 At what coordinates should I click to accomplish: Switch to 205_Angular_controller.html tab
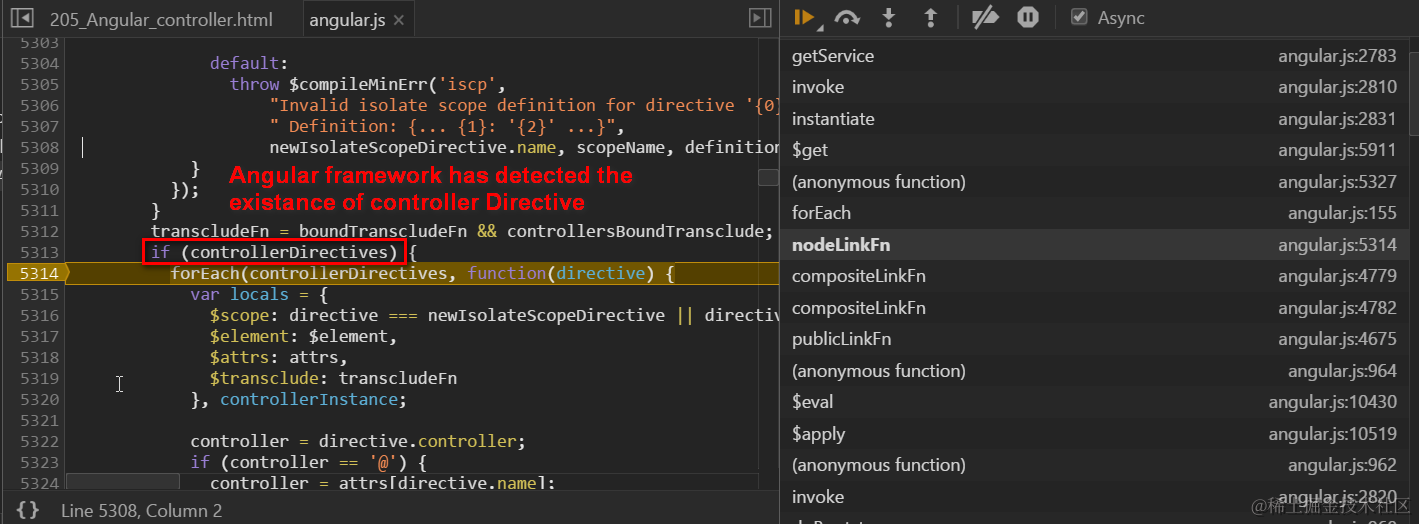click(160, 20)
